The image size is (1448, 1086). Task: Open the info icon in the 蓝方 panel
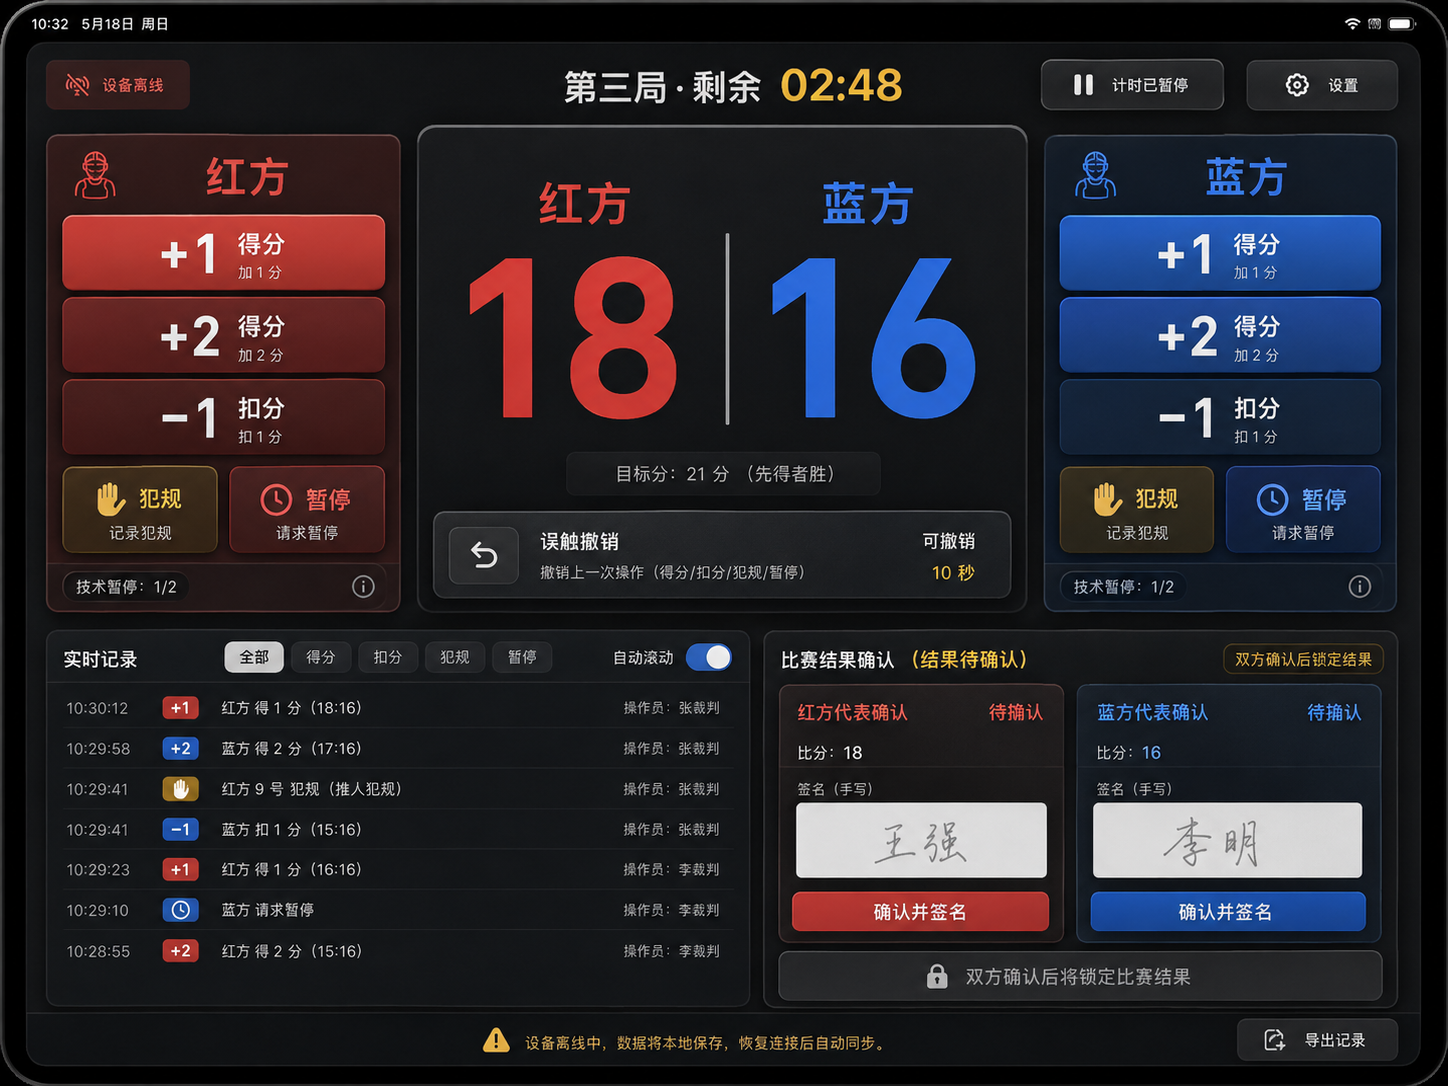pyautogui.click(x=1359, y=587)
